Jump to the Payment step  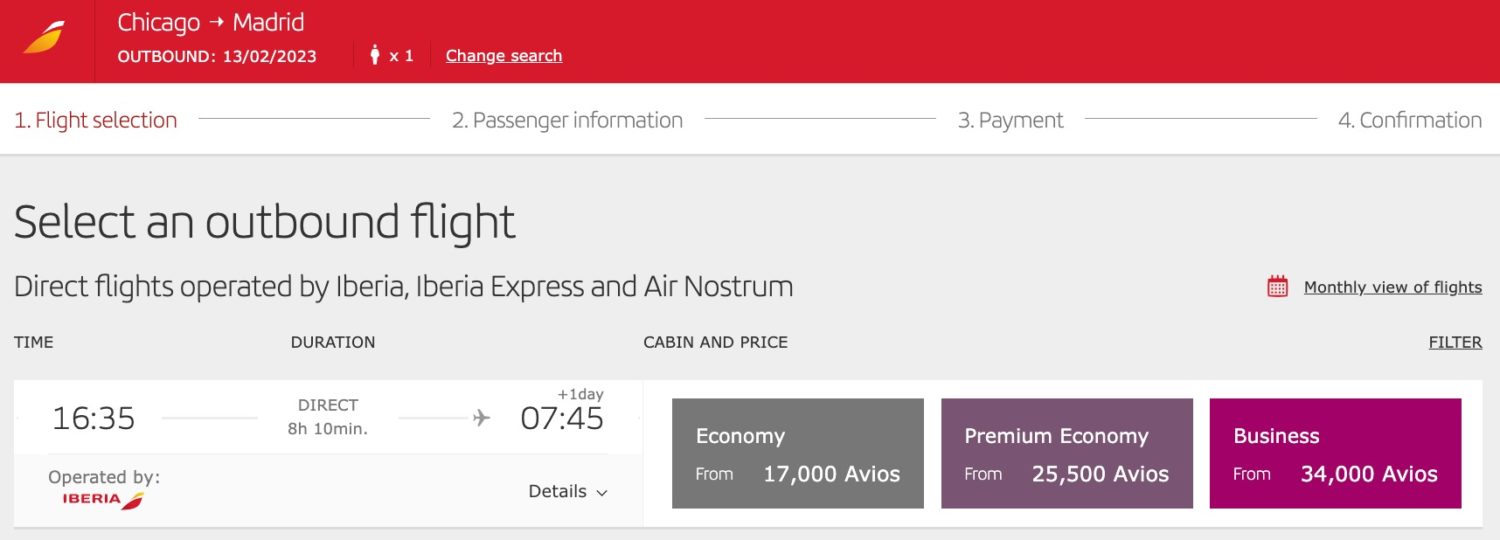tap(1010, 120)
